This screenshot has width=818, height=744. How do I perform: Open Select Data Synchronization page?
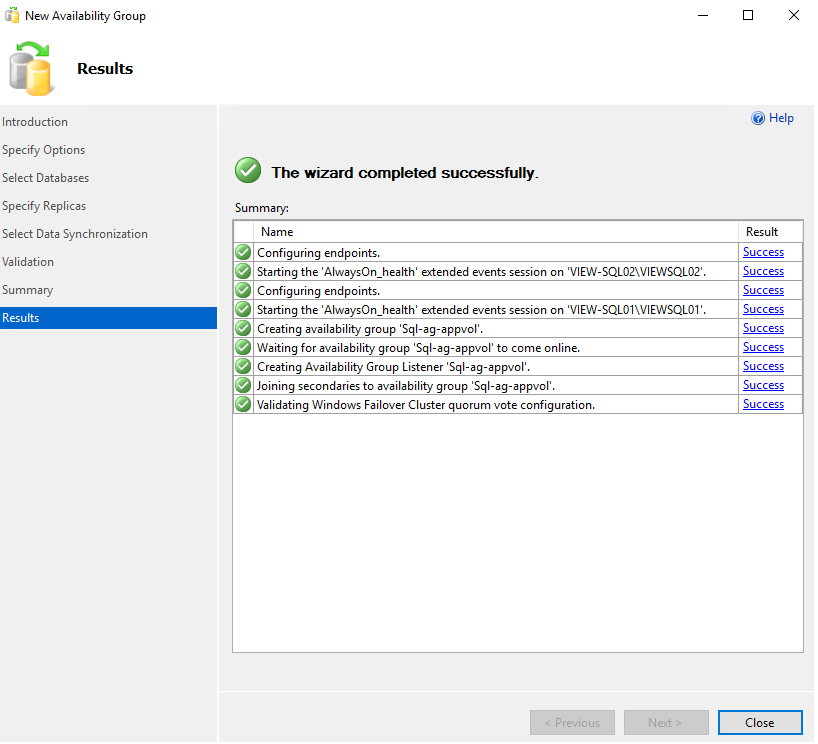coord(75,234)
